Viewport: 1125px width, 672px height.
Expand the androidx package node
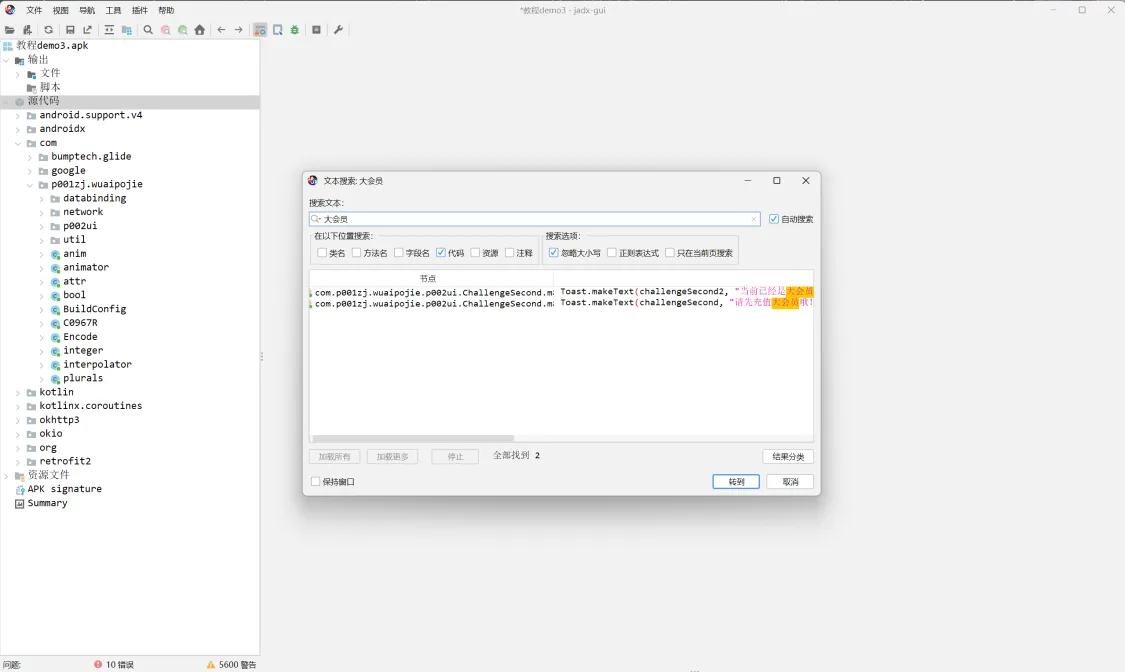[x=18, y=129]
